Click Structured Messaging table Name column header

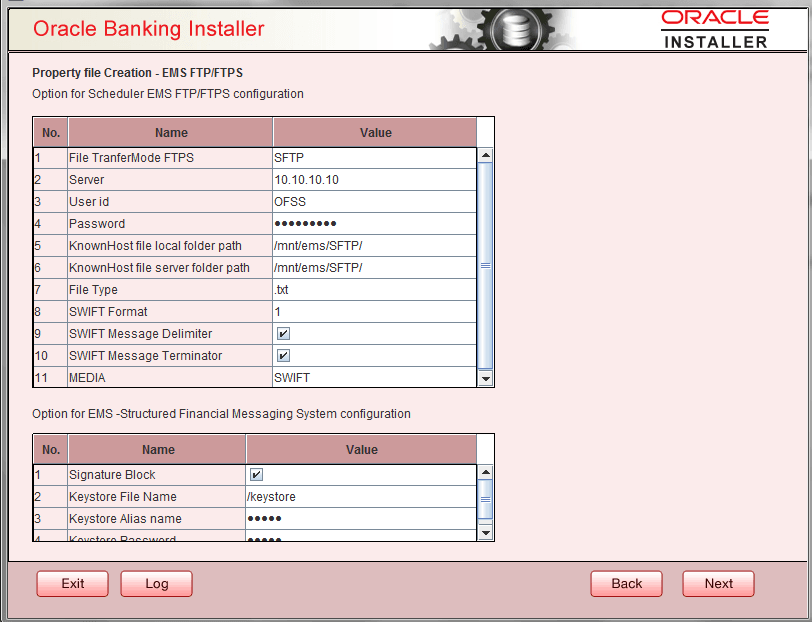point(157,450)
